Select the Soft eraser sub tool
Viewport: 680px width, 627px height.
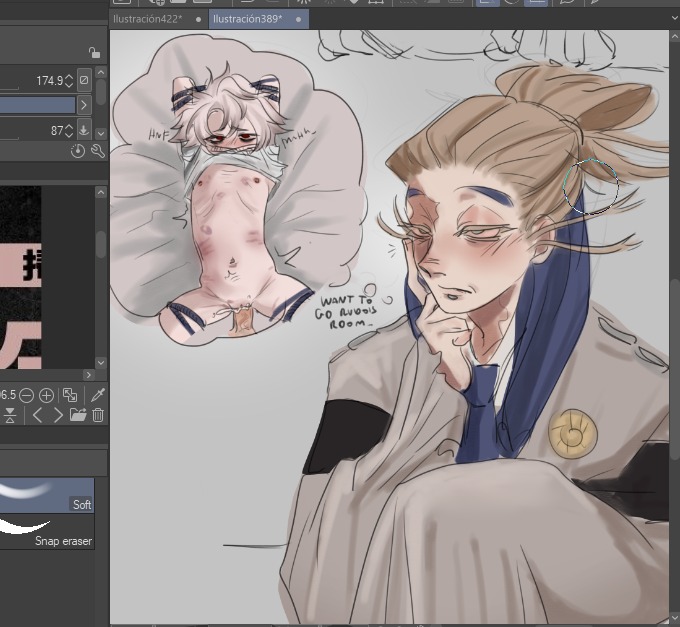[x=47, y=496]
